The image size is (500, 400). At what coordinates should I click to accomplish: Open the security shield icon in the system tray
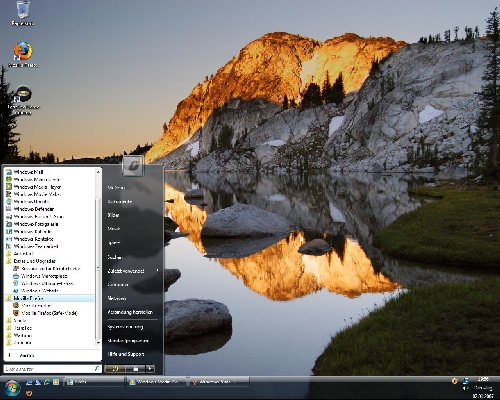click(x=454, y=381)
